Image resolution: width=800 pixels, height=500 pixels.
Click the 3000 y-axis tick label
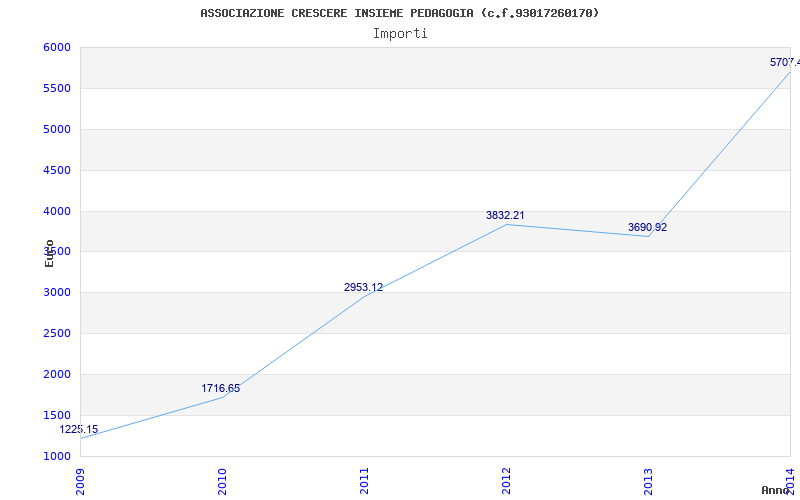pos(57,292)
